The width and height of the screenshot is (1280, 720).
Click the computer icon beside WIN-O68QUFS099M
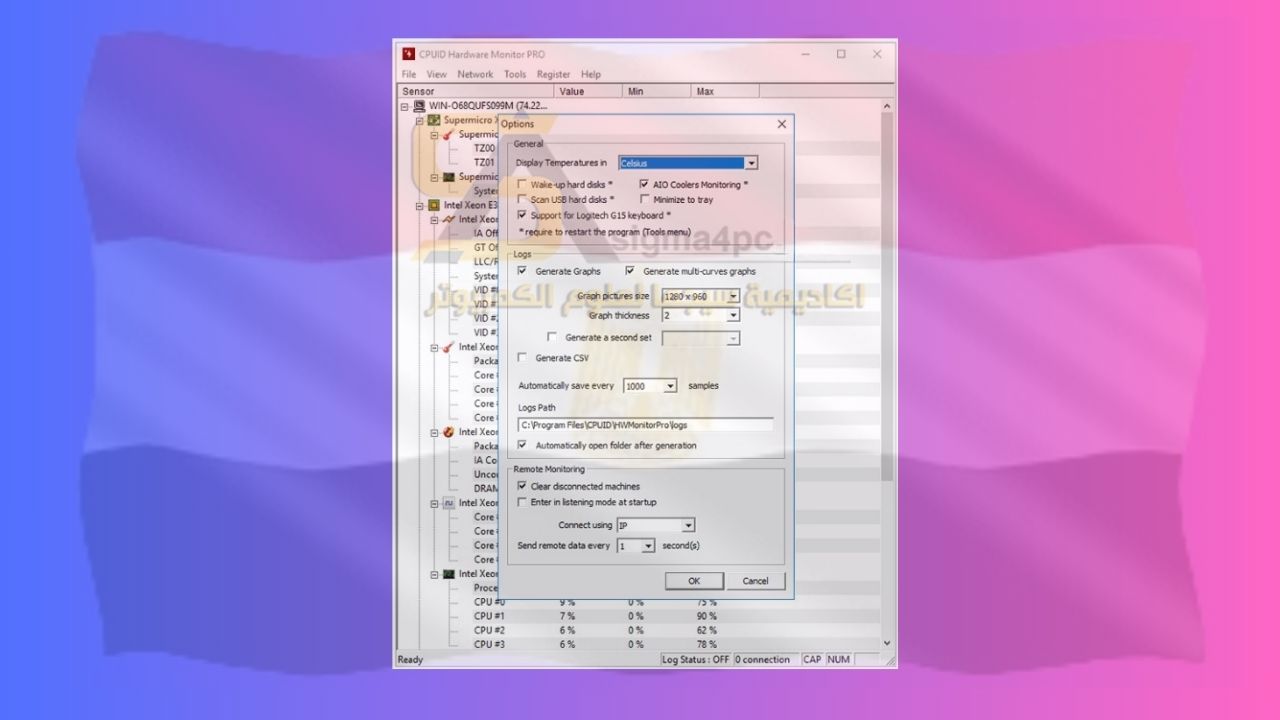click(419, 106)
